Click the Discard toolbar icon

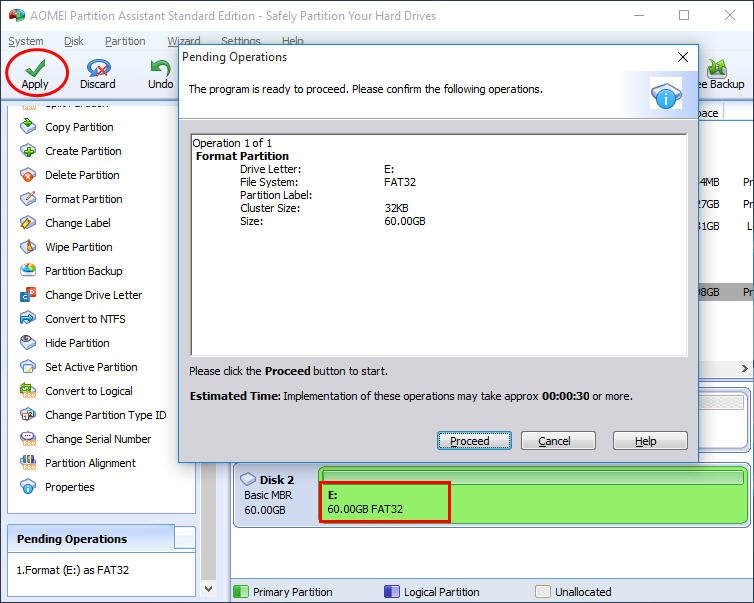coord(98,68)
